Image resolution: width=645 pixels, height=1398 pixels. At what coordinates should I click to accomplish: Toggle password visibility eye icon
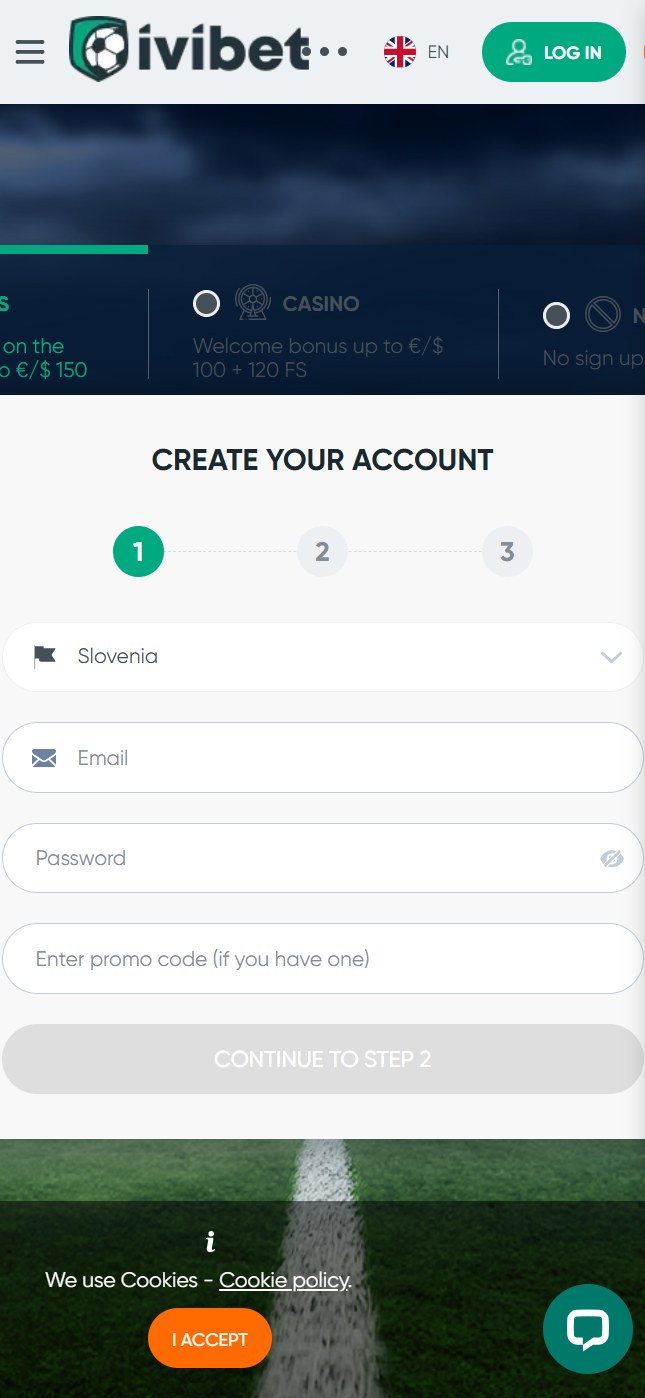click(612, 858)
